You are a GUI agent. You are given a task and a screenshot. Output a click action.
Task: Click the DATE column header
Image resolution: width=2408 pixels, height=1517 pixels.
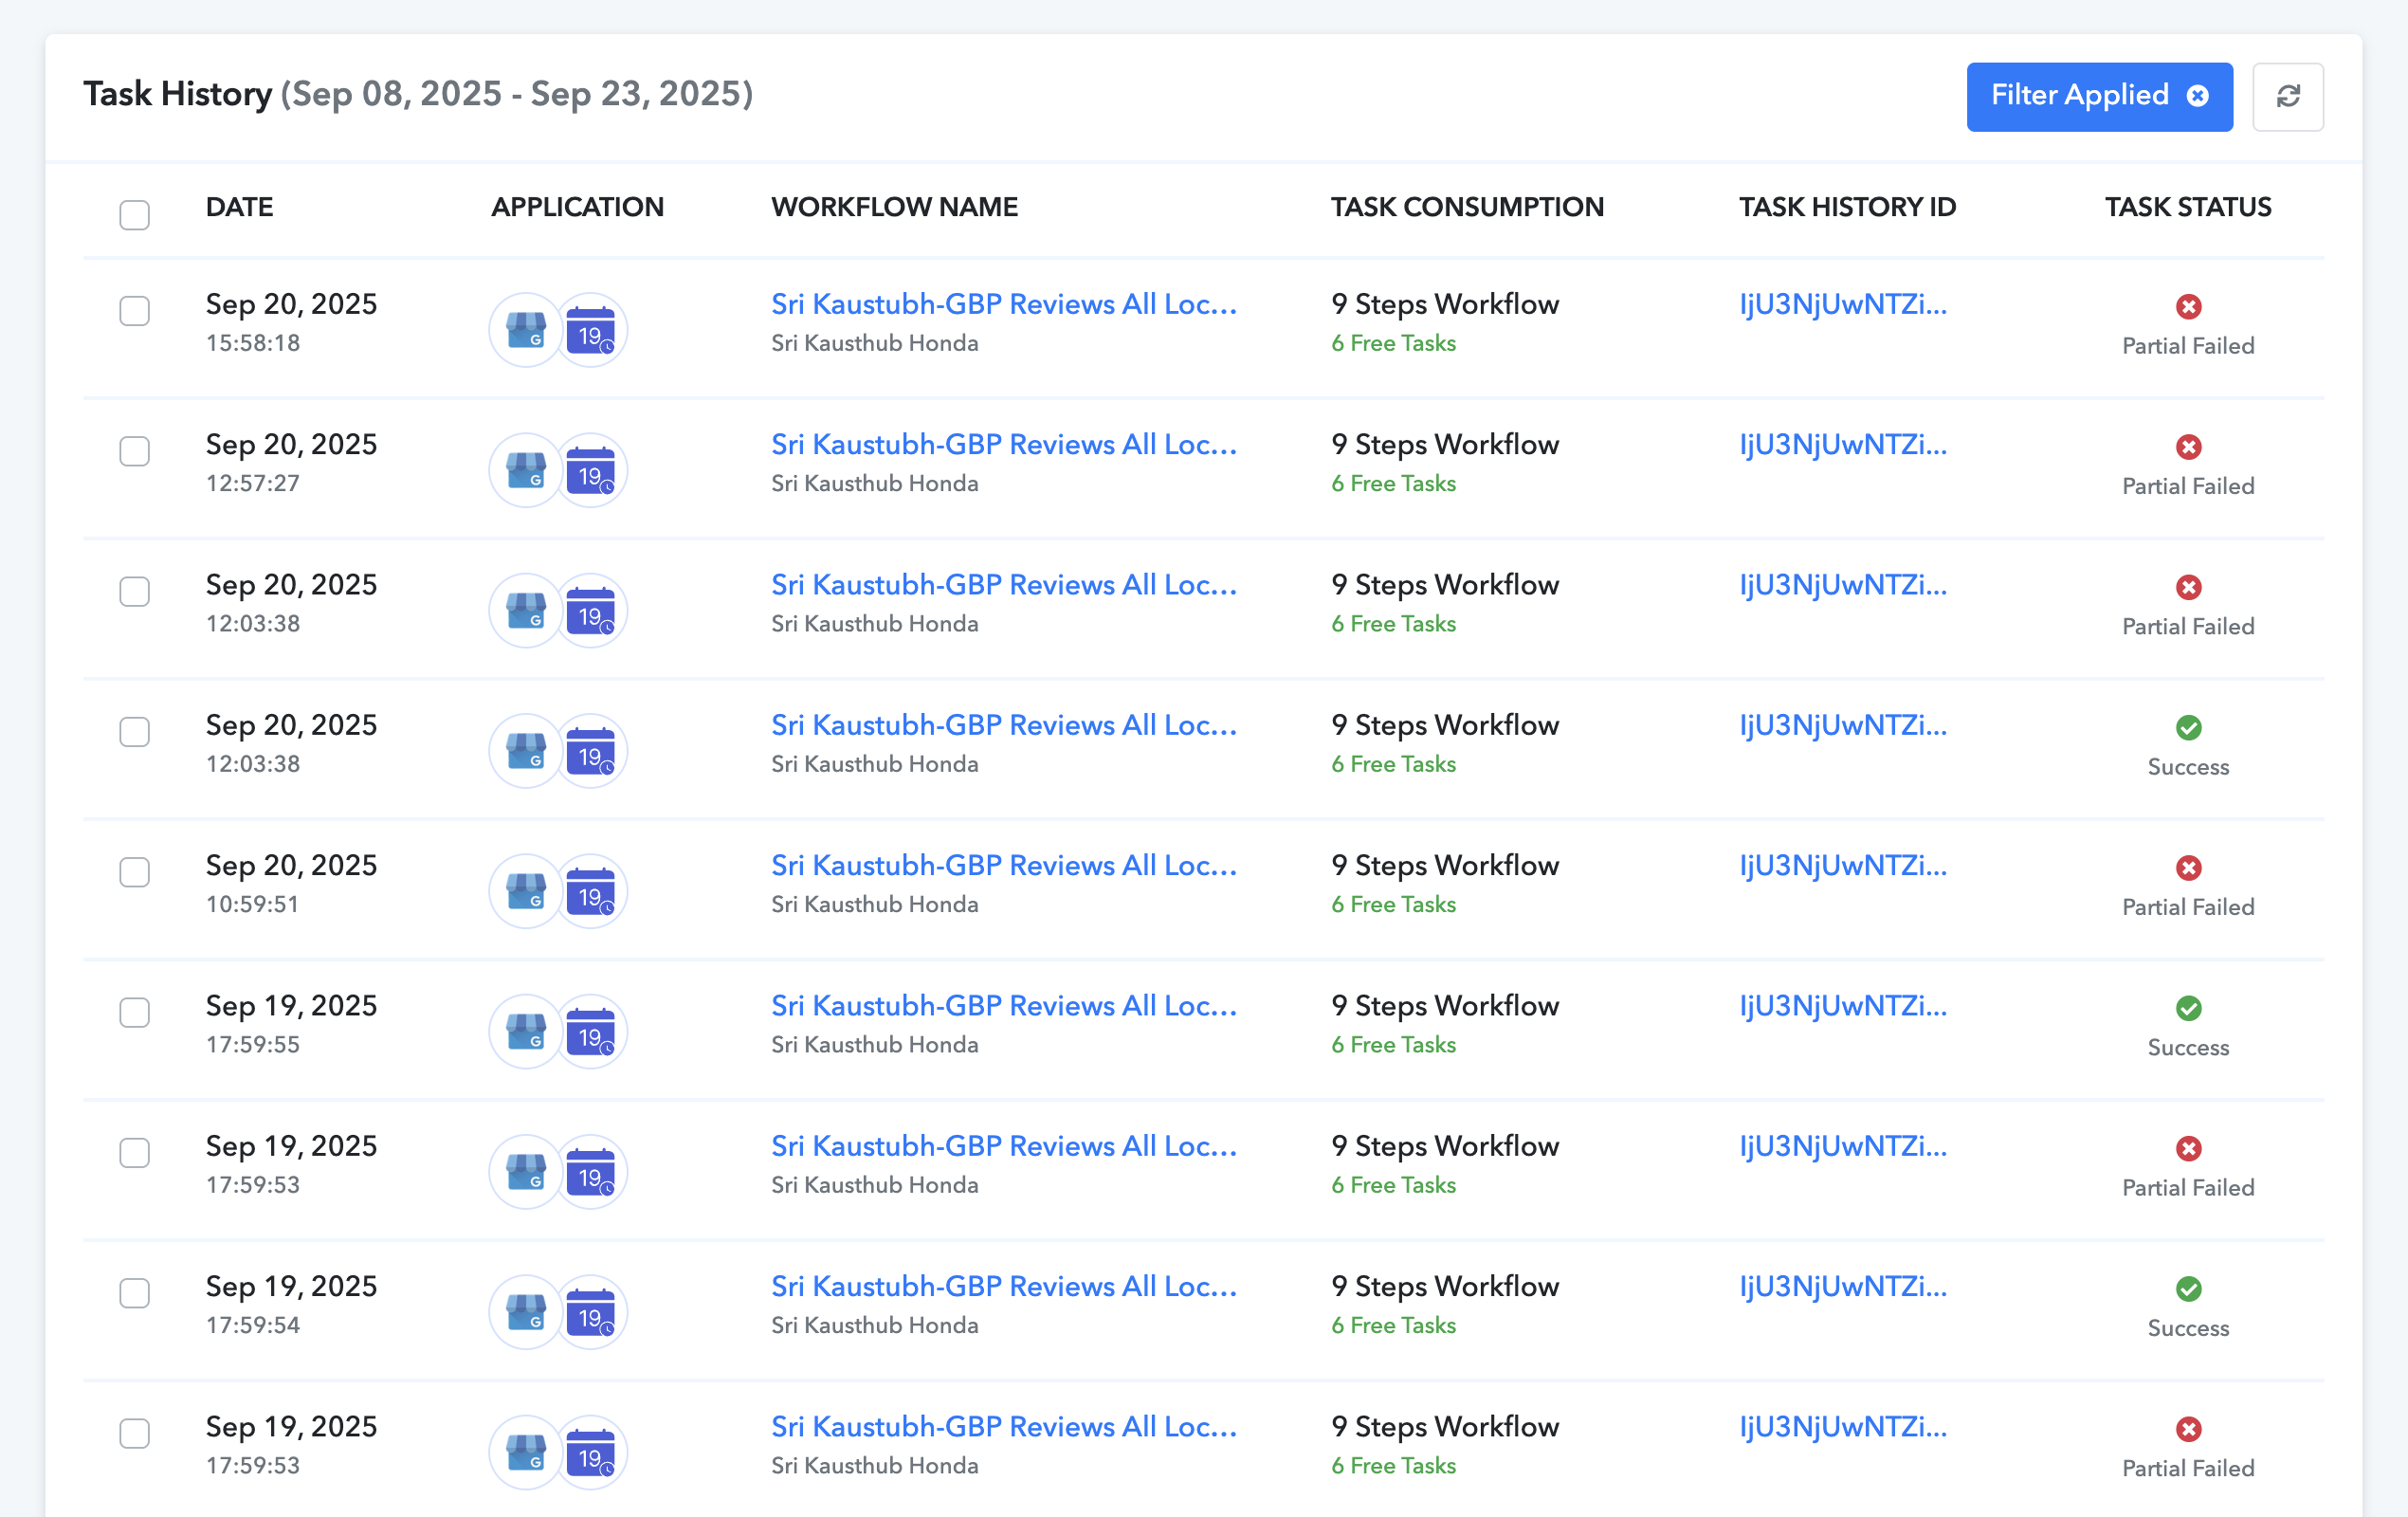pyautogui.click(x=239, y=207)
